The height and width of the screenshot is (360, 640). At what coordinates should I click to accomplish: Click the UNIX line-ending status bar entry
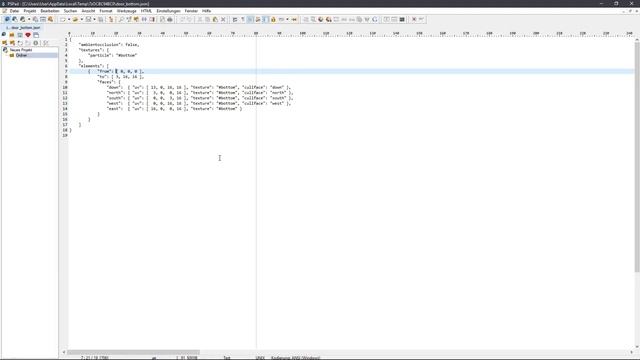tap(260, 358)
